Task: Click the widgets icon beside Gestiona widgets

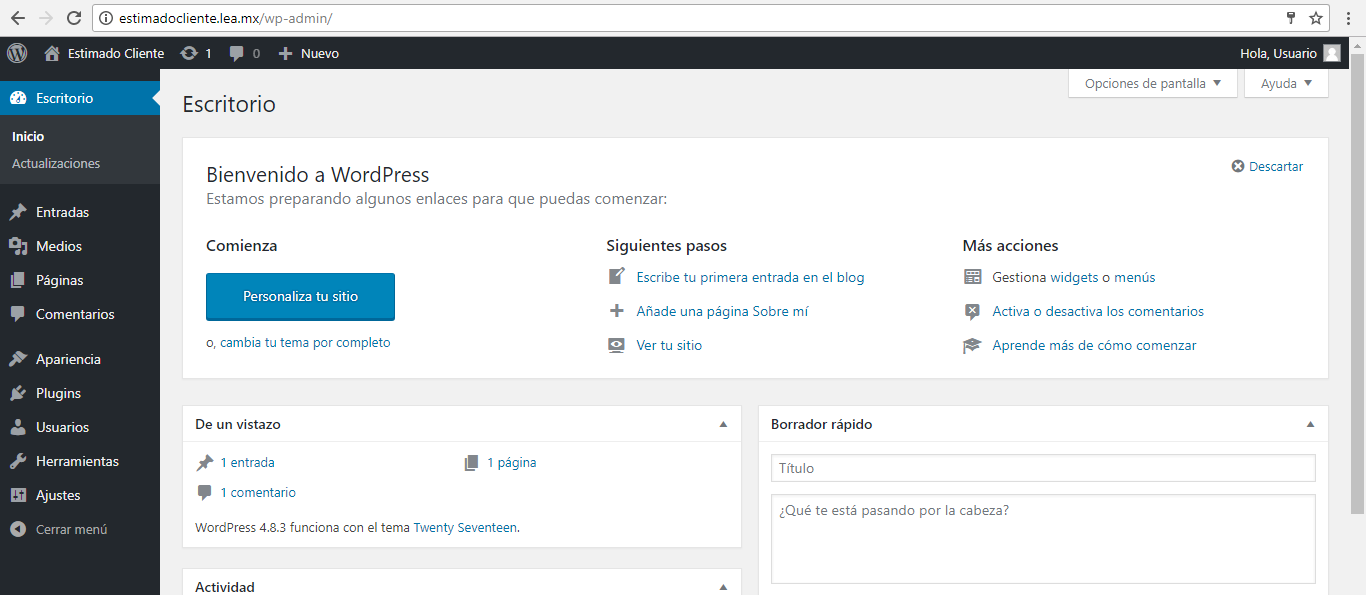Action: (972, 277)
